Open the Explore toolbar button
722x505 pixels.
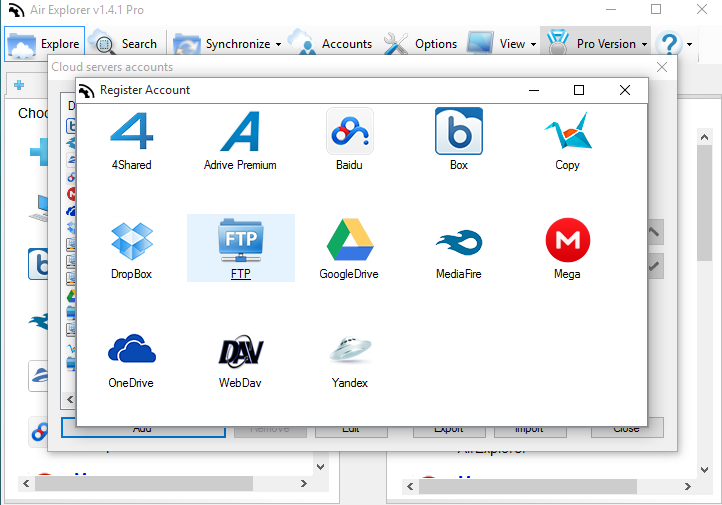click(x=45, y=44)
